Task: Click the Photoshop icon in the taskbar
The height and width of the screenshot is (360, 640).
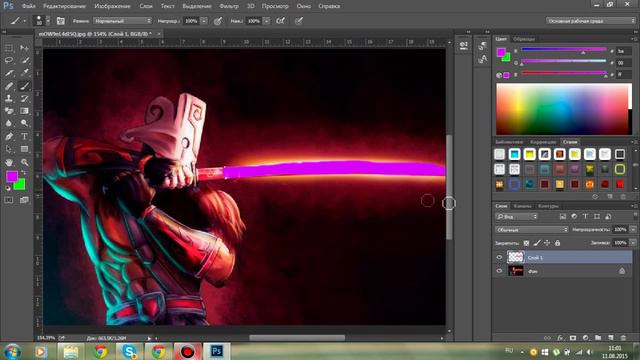Action: (x=216, y=351)
